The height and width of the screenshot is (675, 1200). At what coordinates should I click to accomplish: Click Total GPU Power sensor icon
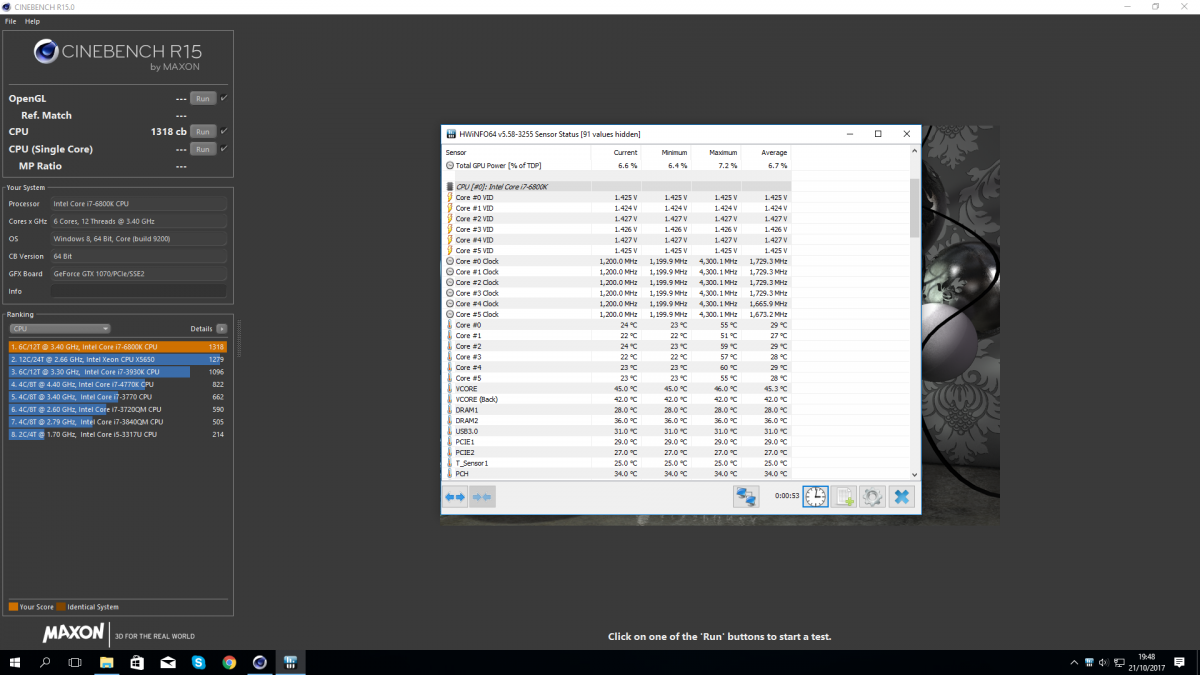pos(450,165)
